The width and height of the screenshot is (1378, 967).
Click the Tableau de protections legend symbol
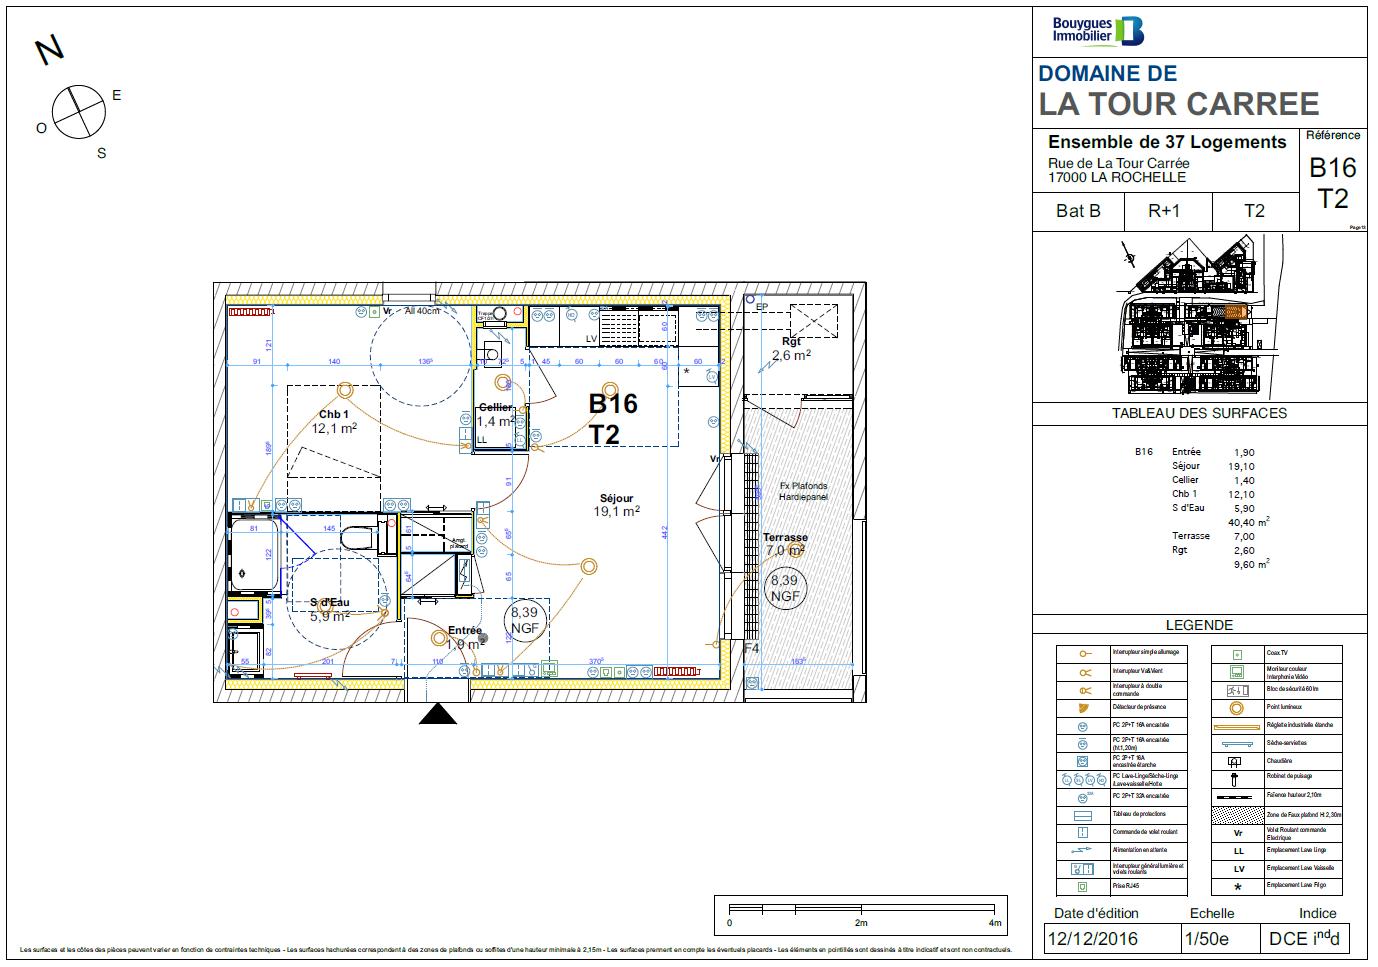[x=1083, y=815]
